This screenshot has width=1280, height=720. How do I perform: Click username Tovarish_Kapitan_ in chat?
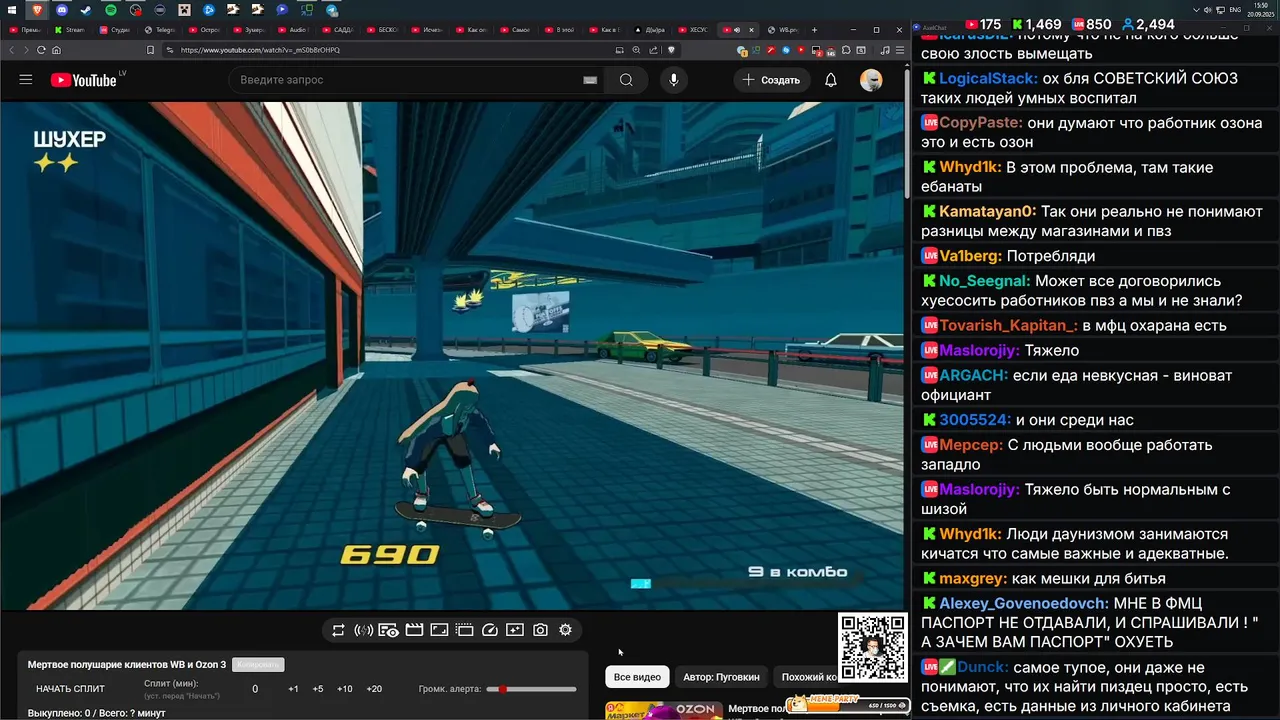click(x=1008, y=325)
